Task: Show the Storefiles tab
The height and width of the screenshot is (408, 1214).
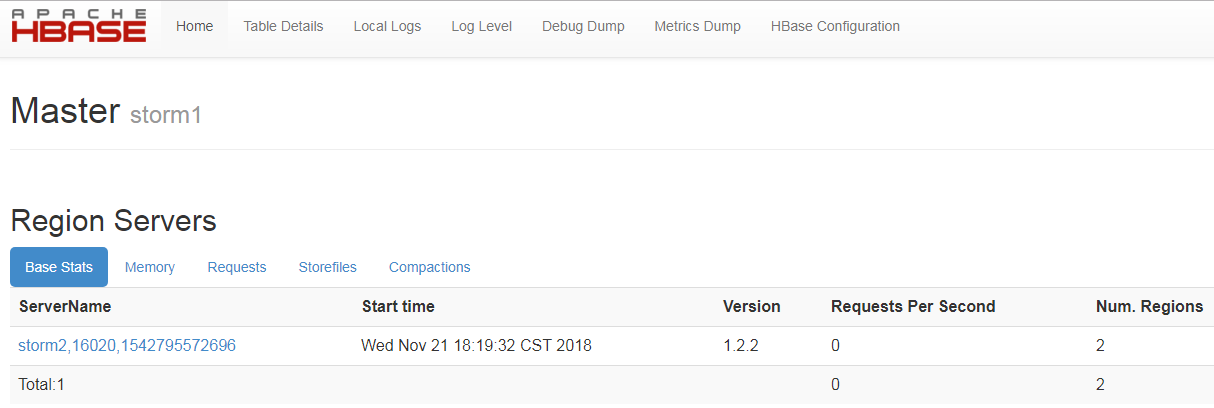Action: click(327, 267)
